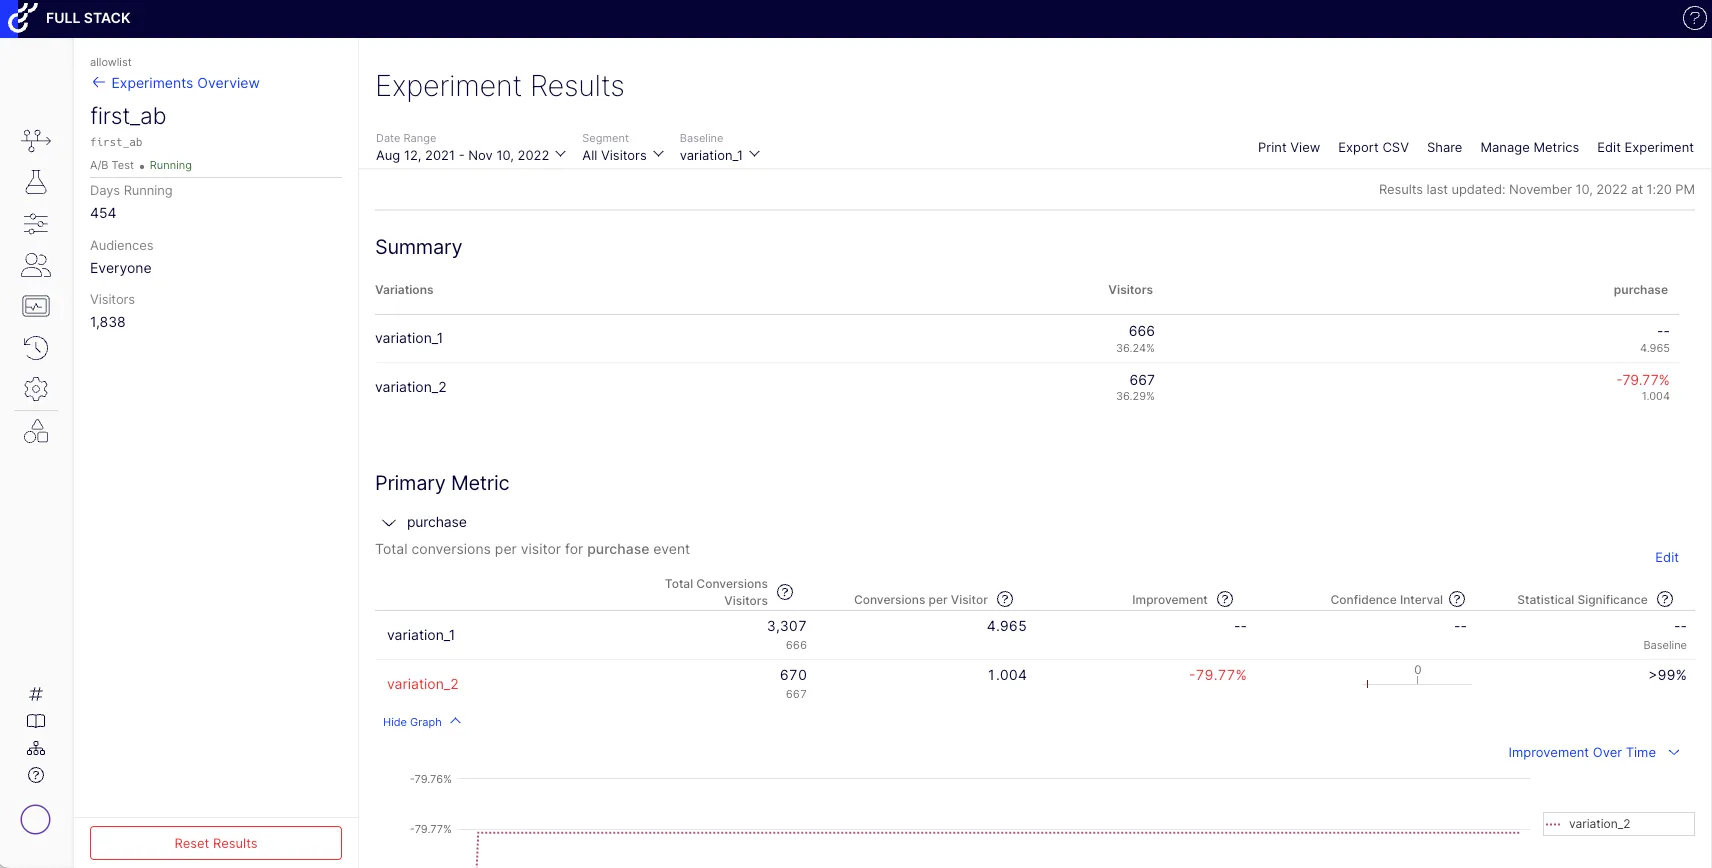Click the Results last updated timestamp
1712x868 pixels.
click(1536, 189)
